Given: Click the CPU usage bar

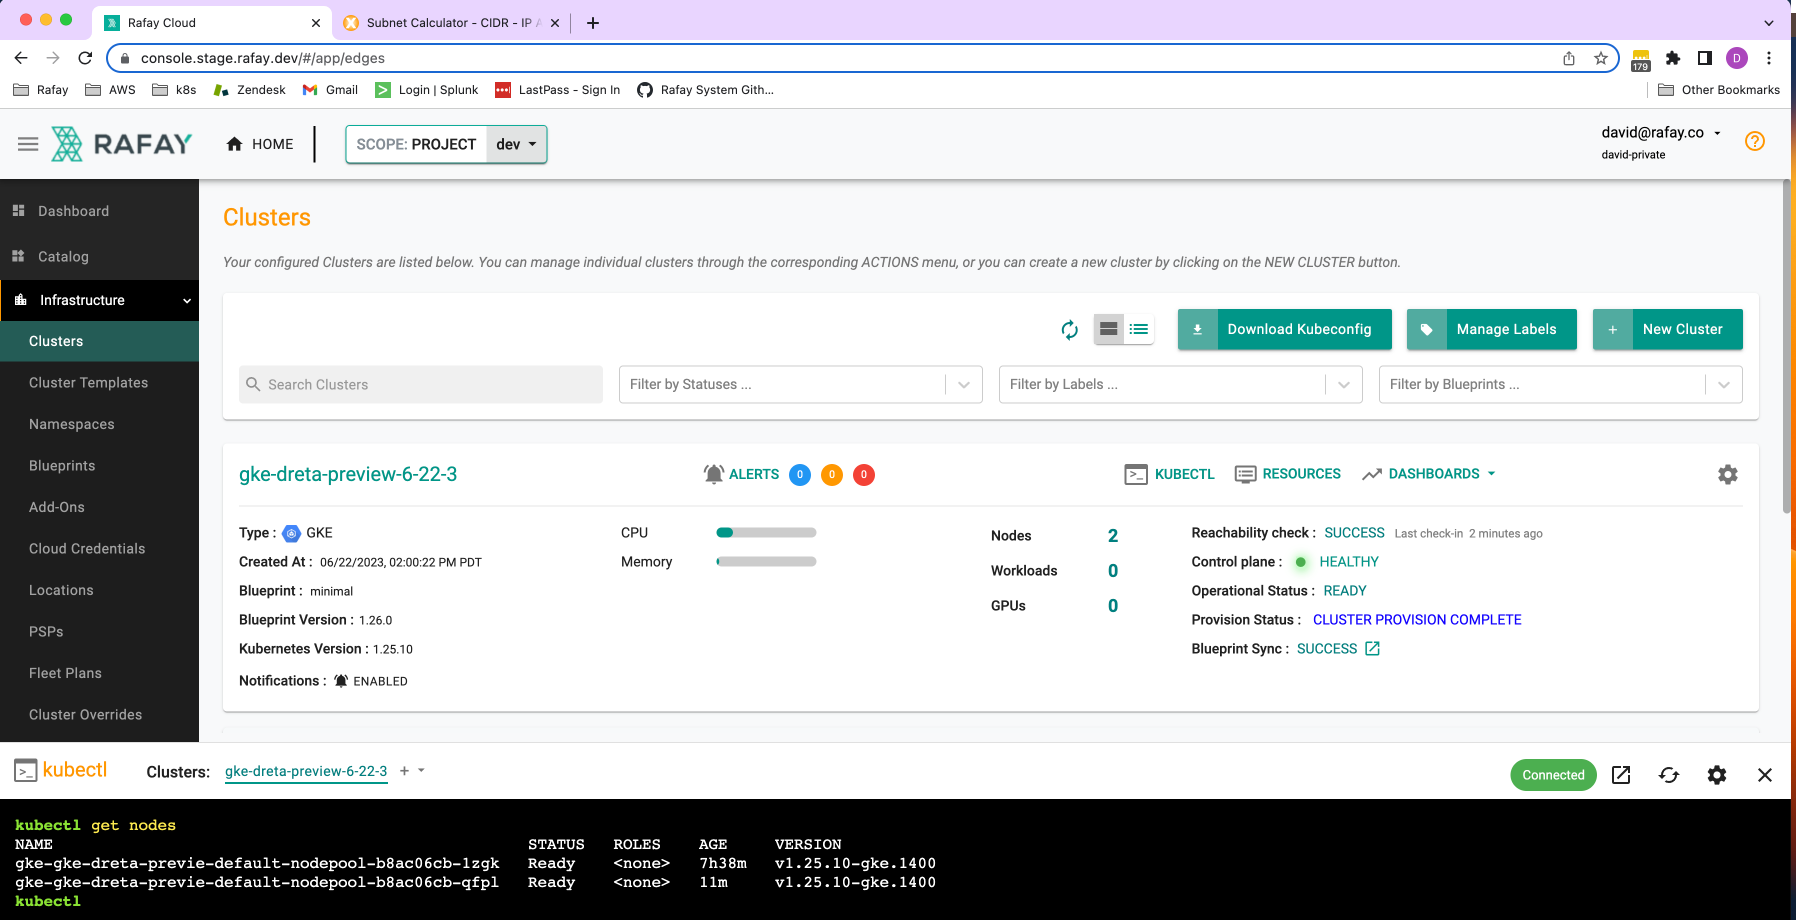Looking at the screenshot, I should point(766,533).
